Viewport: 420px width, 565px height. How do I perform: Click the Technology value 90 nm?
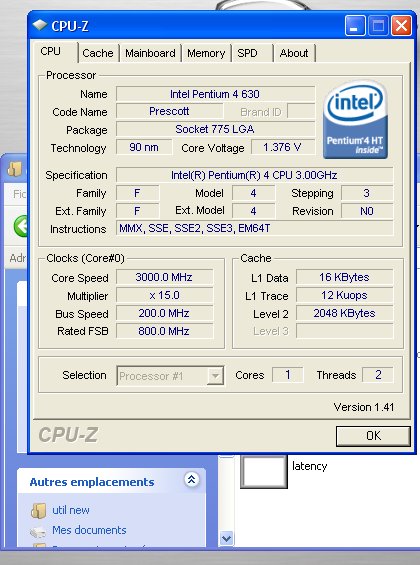[x=144, y=147]
